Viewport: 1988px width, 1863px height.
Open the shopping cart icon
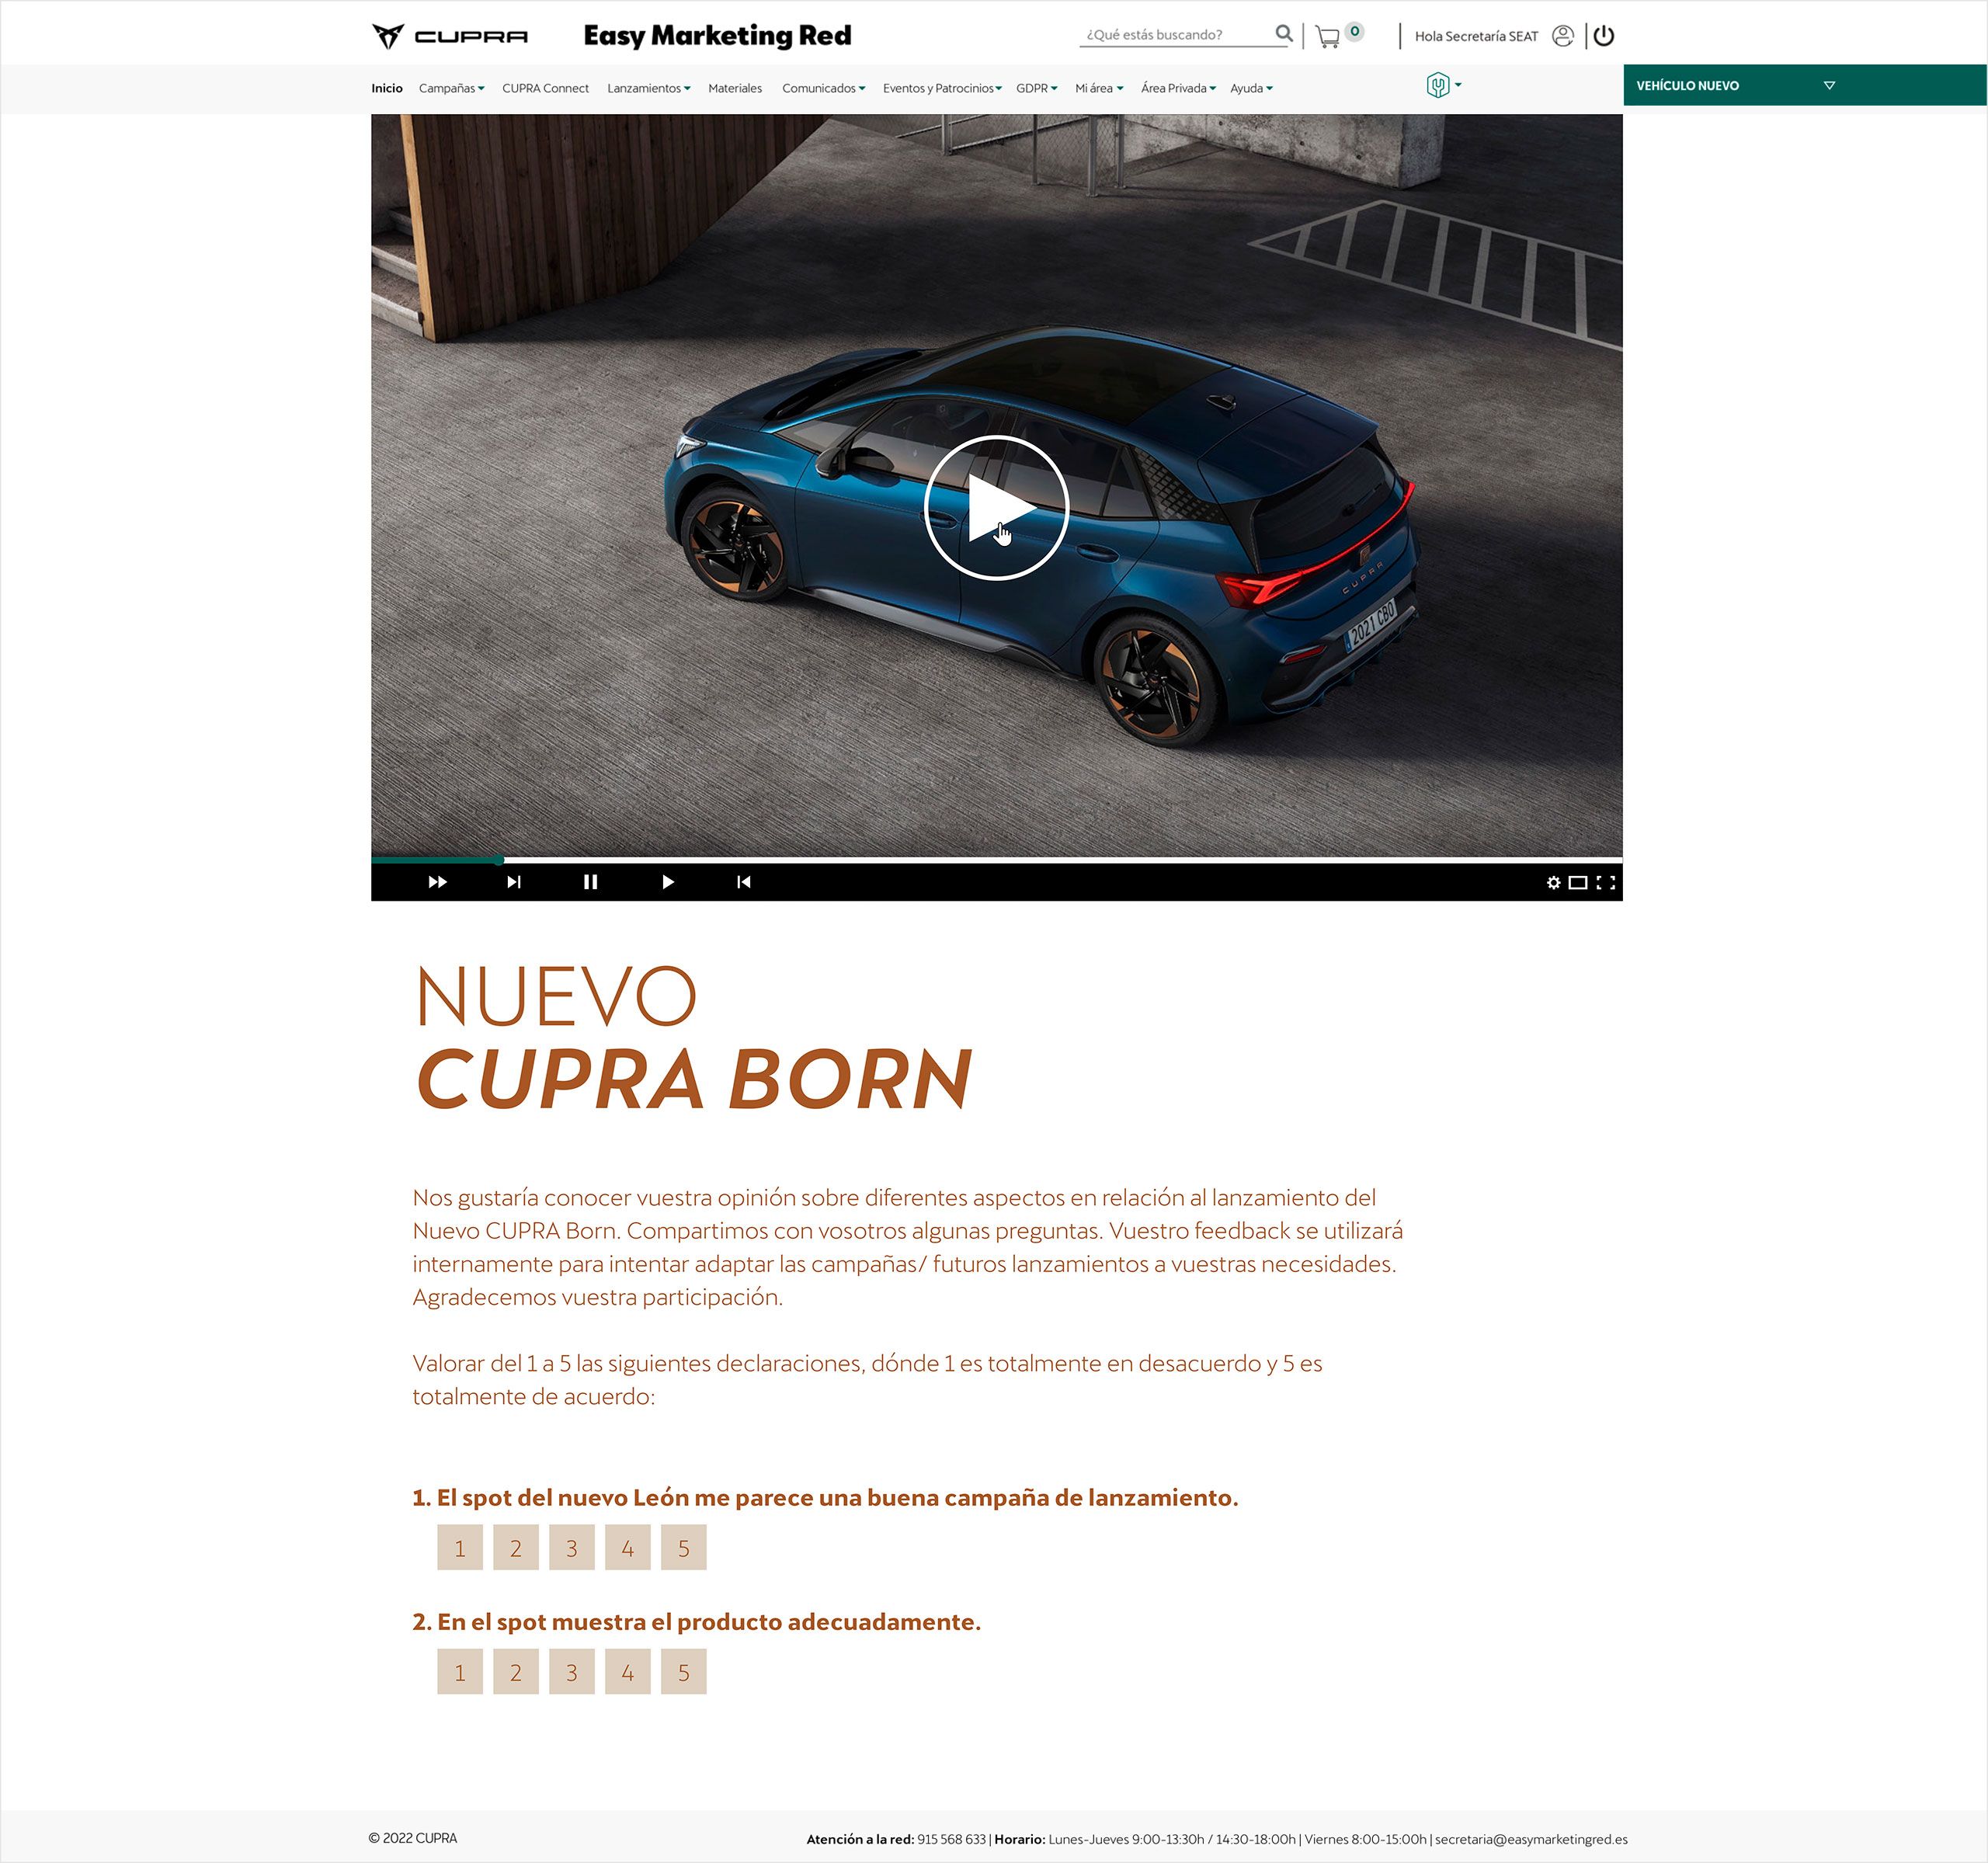point(1327,37)
